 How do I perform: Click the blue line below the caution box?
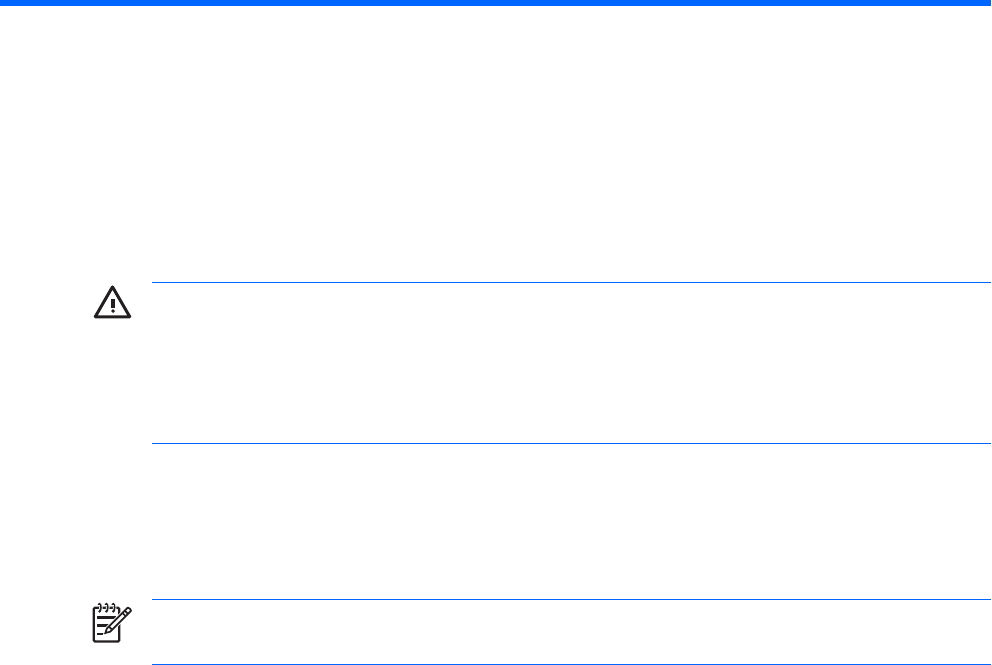pos(570,443)
